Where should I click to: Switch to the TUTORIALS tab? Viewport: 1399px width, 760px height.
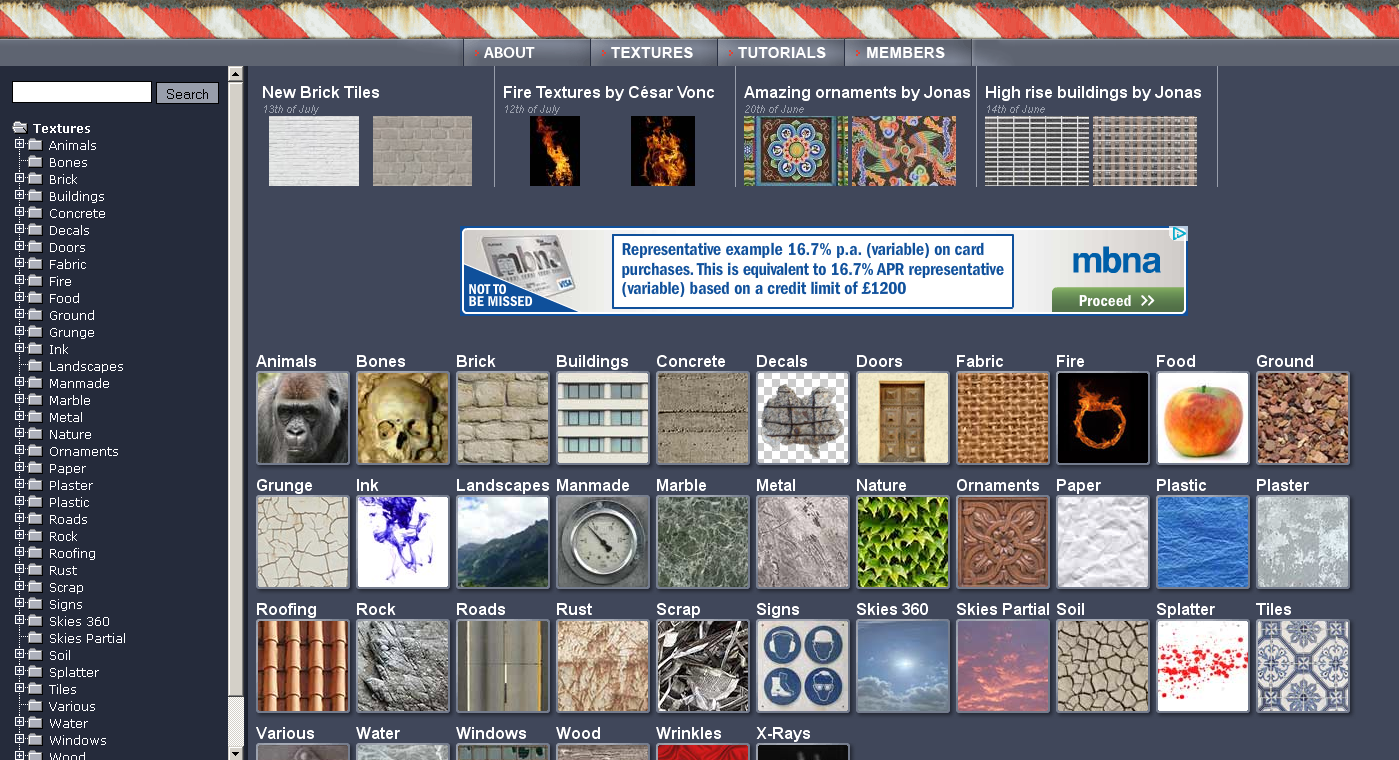781,52
